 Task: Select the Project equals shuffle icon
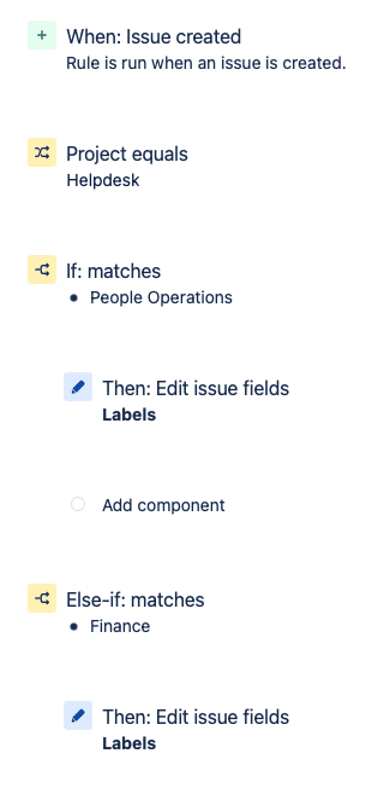pos(42,152)
